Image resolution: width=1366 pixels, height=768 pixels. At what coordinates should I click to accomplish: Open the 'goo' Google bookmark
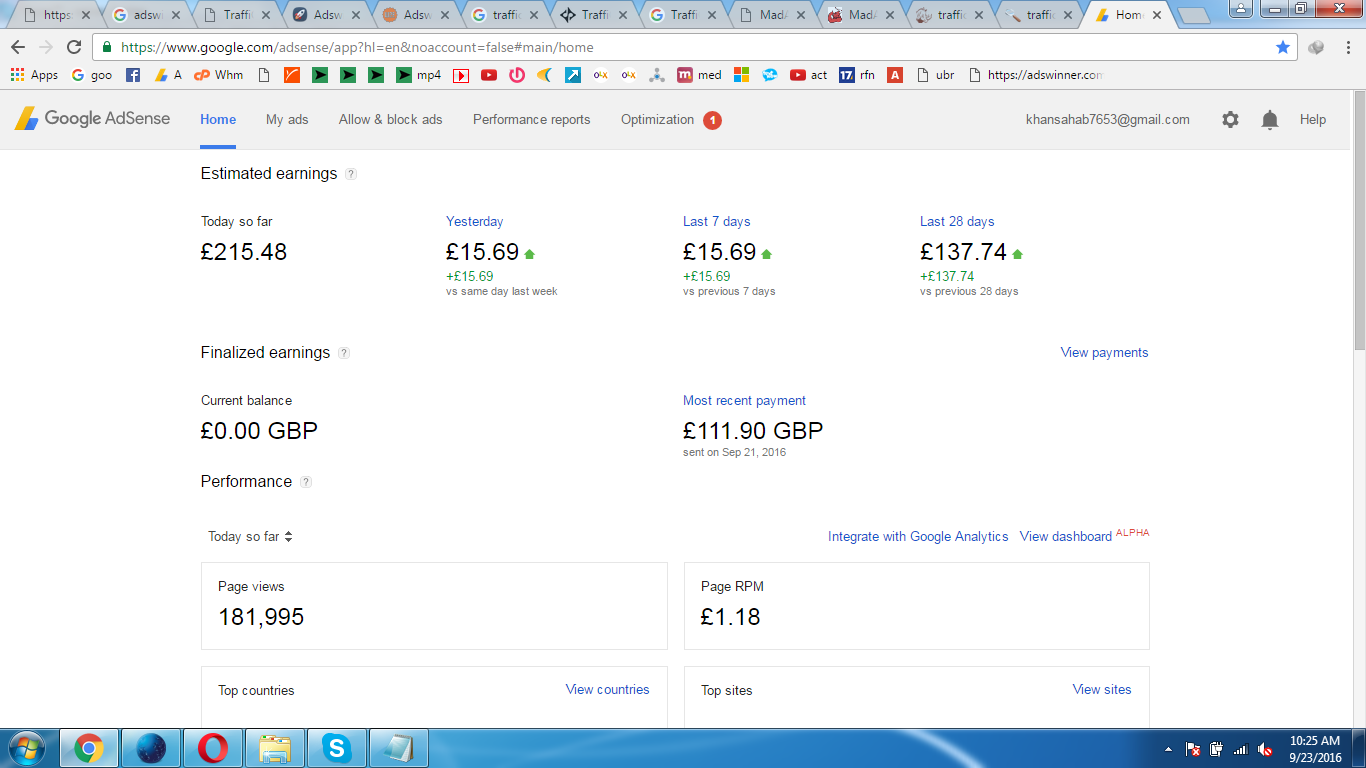pos(91,75)
